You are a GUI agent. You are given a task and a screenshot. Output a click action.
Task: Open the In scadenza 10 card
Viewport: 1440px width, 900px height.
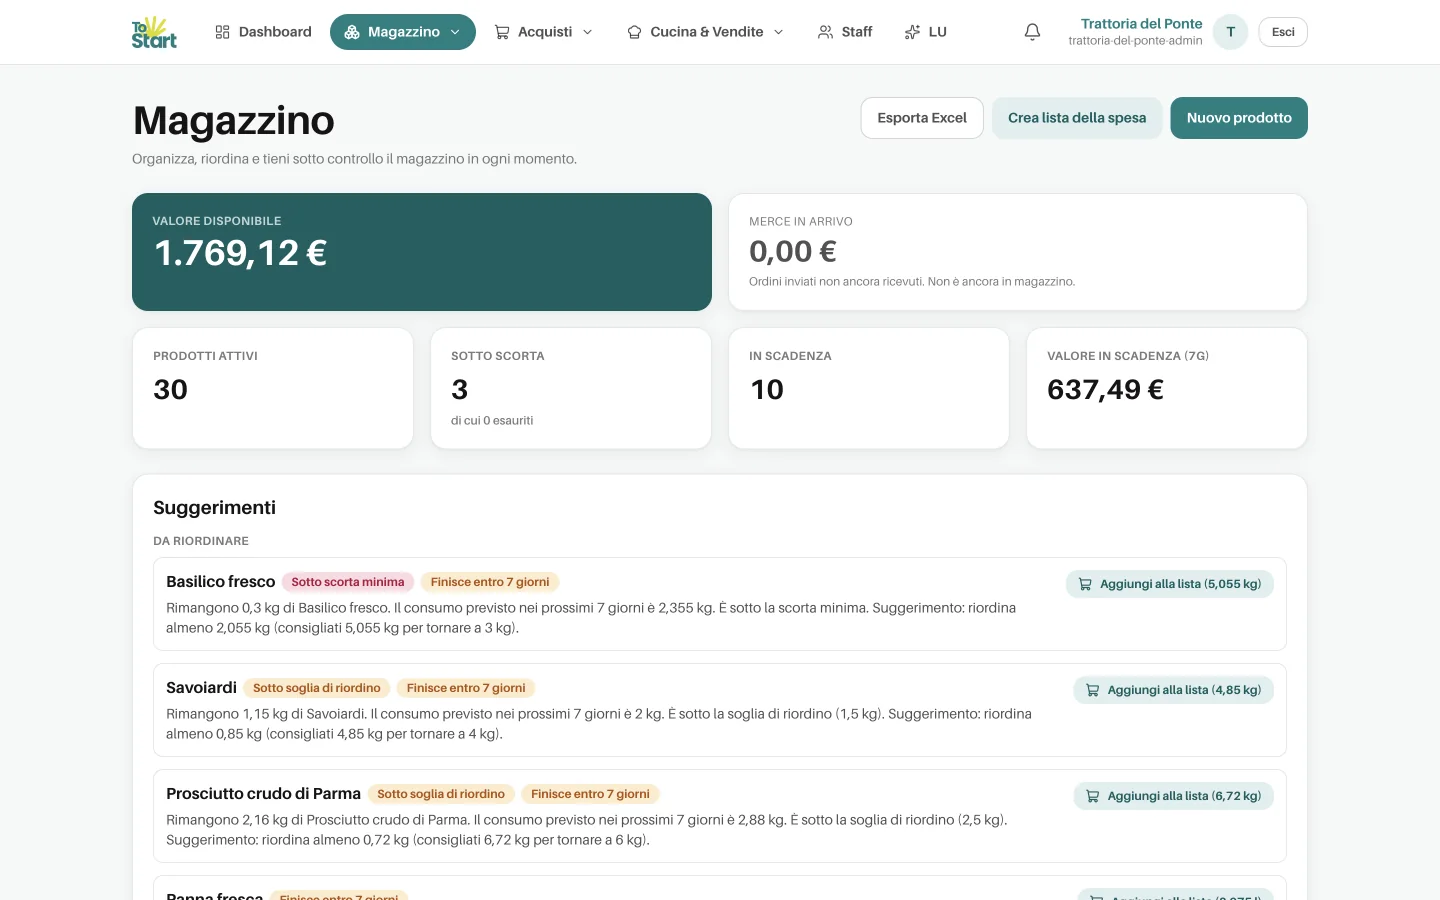(x=869, y=388)
